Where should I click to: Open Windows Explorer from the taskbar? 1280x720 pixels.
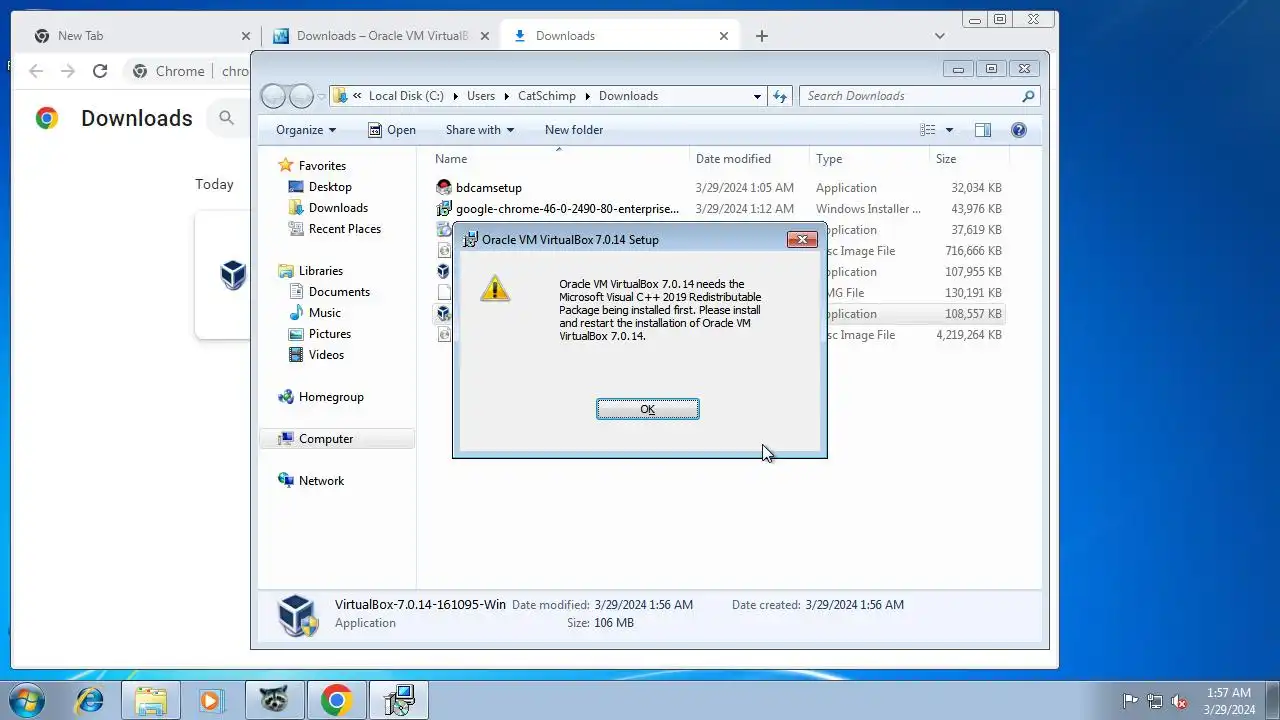click(x=150, y=701)
